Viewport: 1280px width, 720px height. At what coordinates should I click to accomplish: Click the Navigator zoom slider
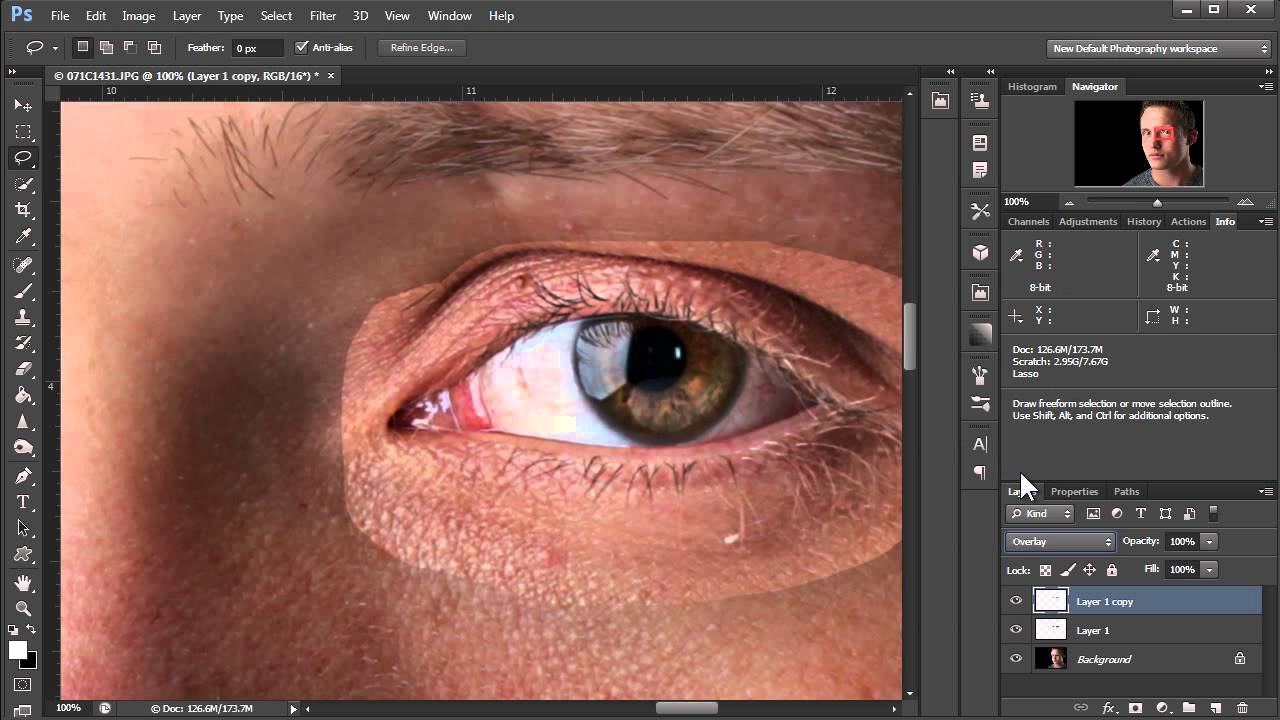[1157, 202]
